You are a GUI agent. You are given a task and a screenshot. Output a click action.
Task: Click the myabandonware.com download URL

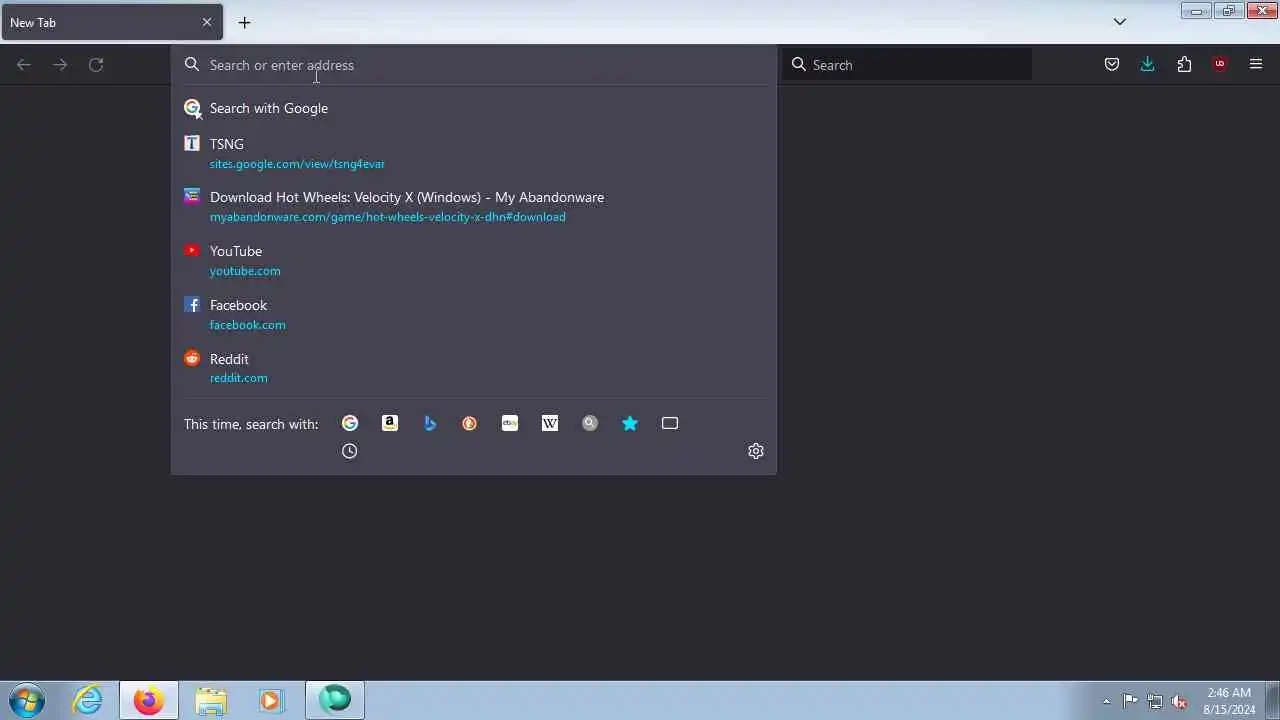coord(387,217)
